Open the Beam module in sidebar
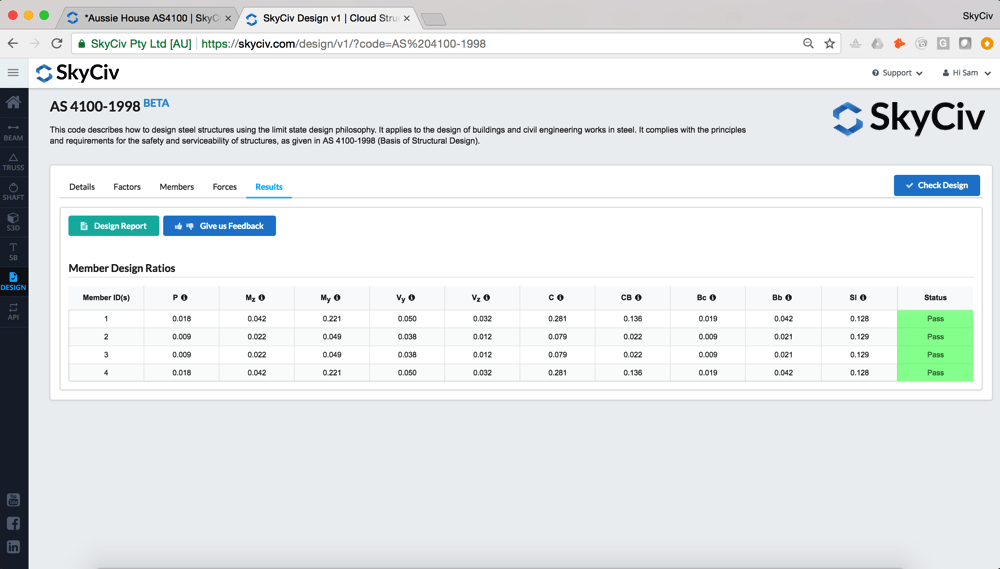The width and height of the screenshot is (1000, 569). [14, 131]
